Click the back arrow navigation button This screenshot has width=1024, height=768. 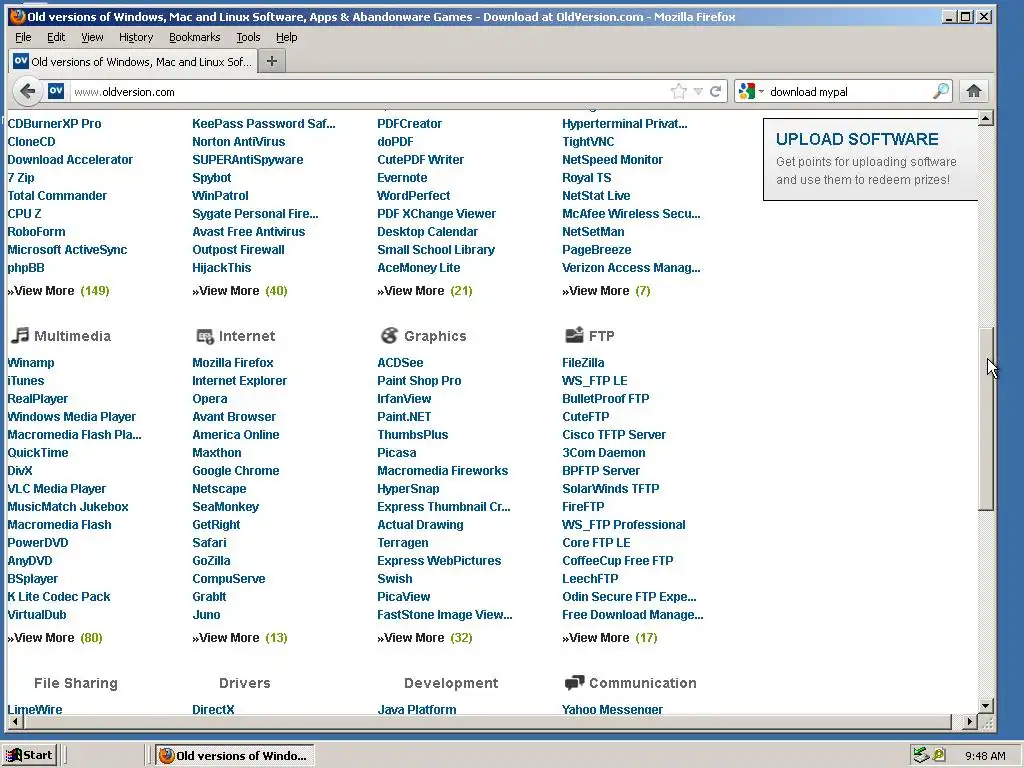(27, 91)
